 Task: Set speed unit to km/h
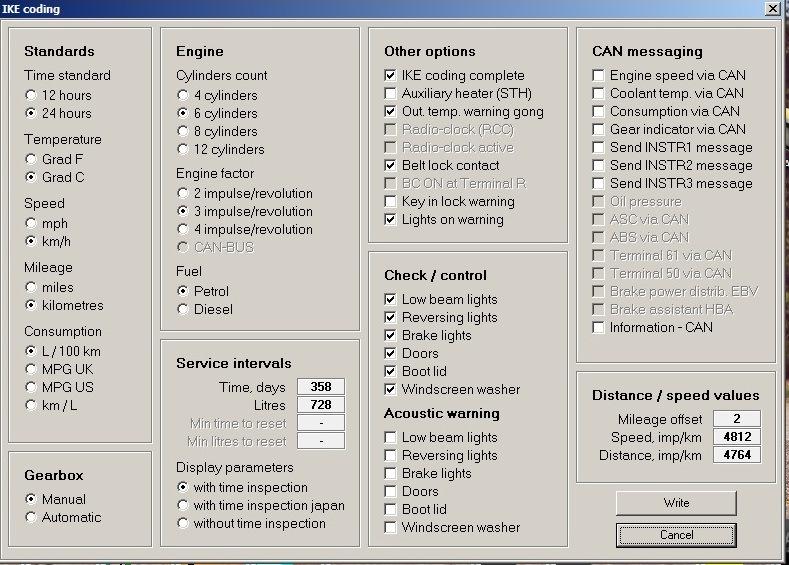coord(31,241)
